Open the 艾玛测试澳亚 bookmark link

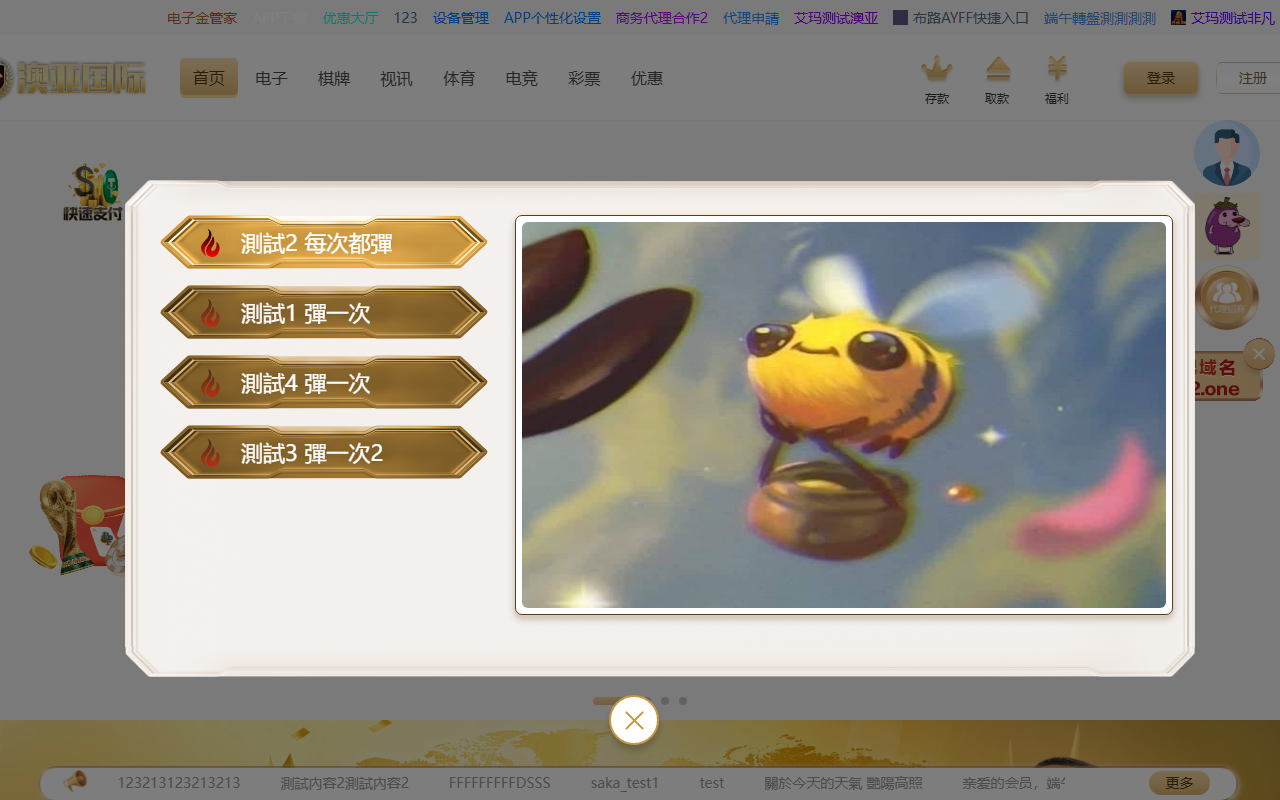pyautogui.click(x=836, y=18)
